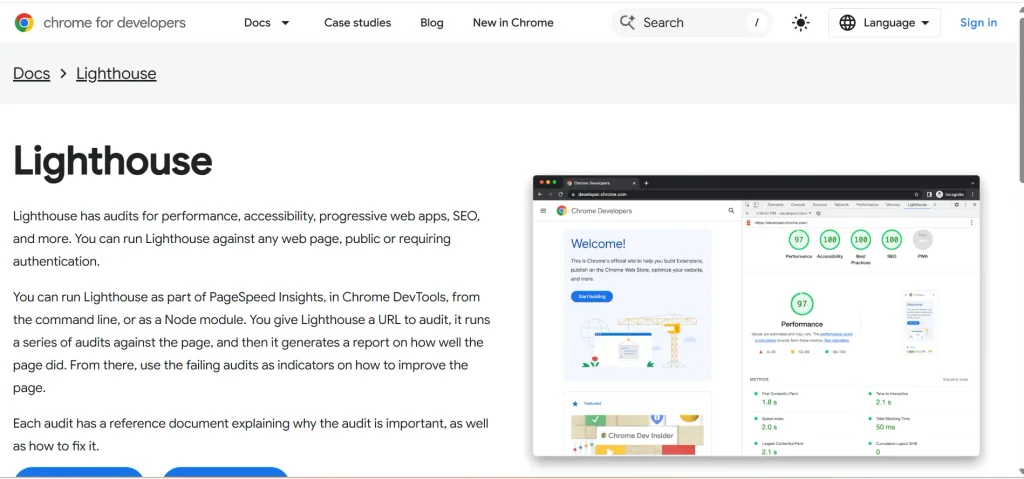
Task: Go to the Blog page
Action: click(x=432, y=23)
